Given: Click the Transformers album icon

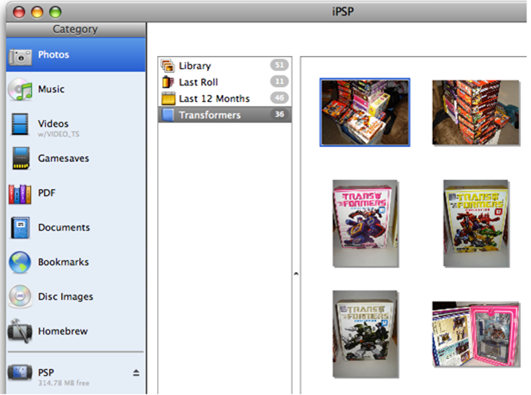Looking at the screenshot, I should coord(168,115).
